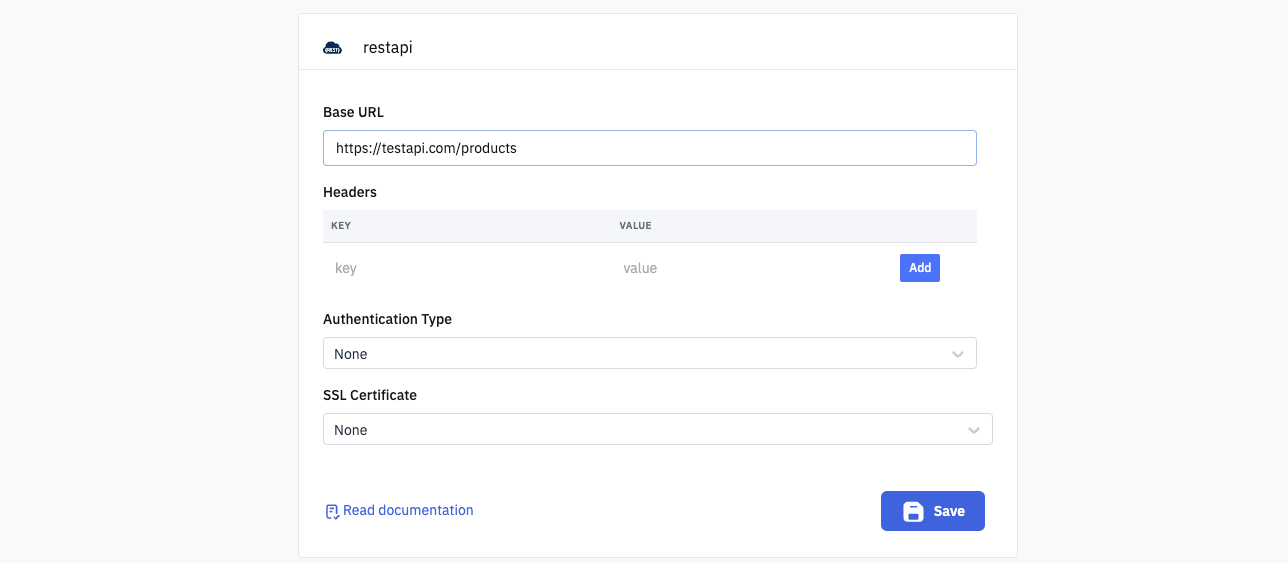Click the KEY column header
This screenshot has height=563, width=1288.
coord(341,226)
